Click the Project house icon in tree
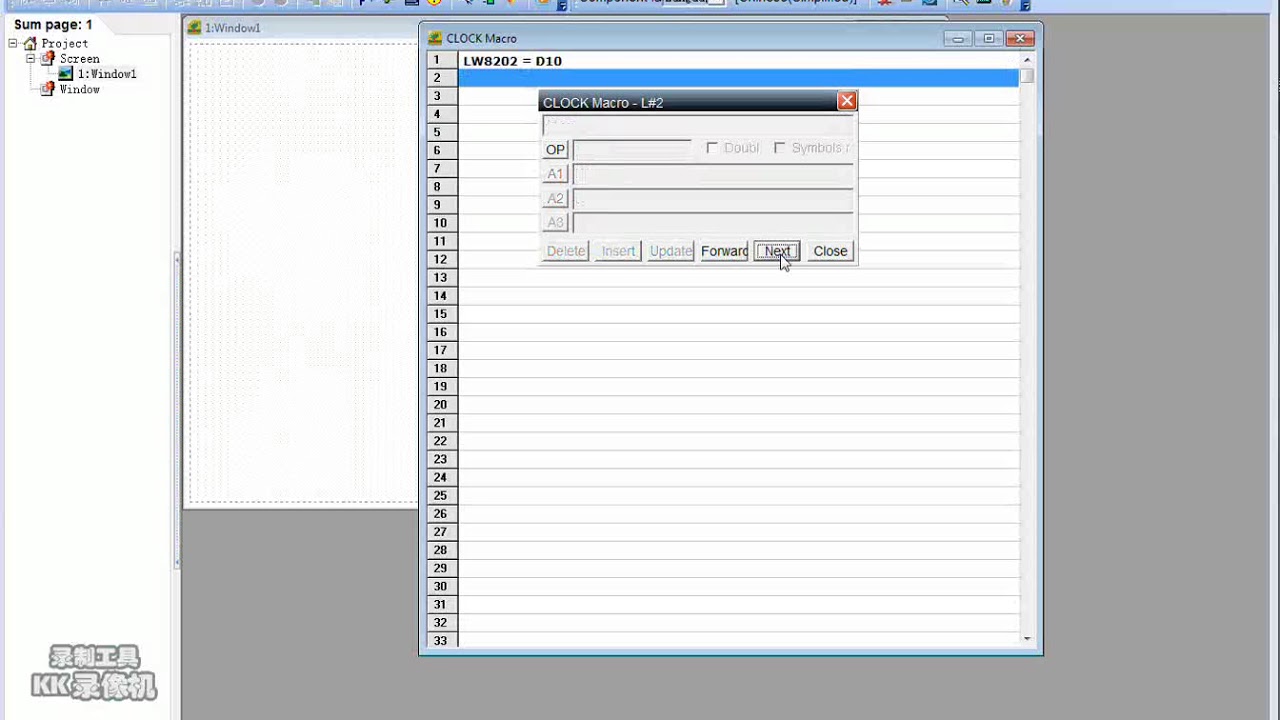 coord(30,43)
